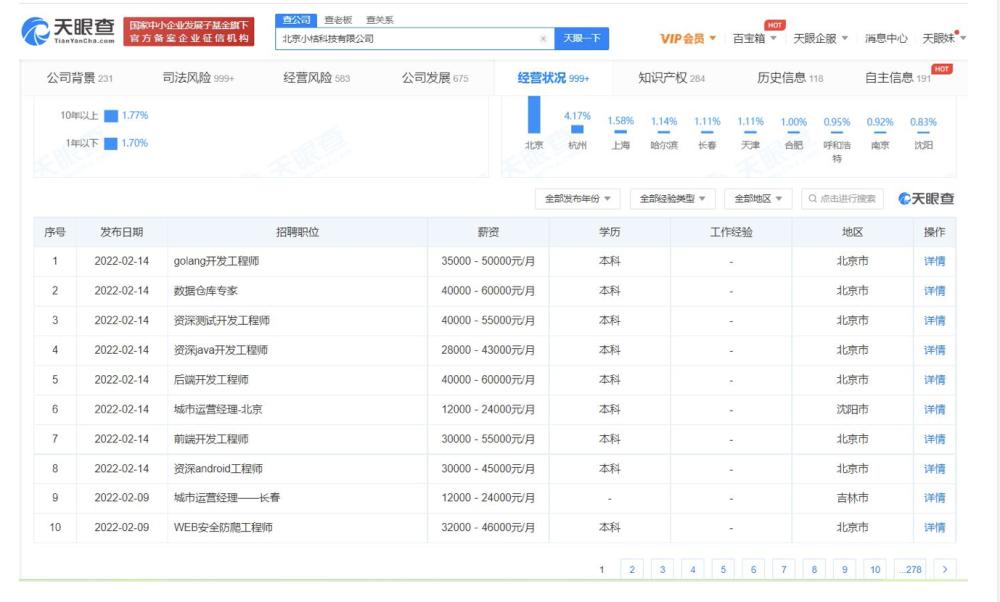
Task: Open the 全部发布年份 filter dropdown
Action: click(x=577, y=199)
